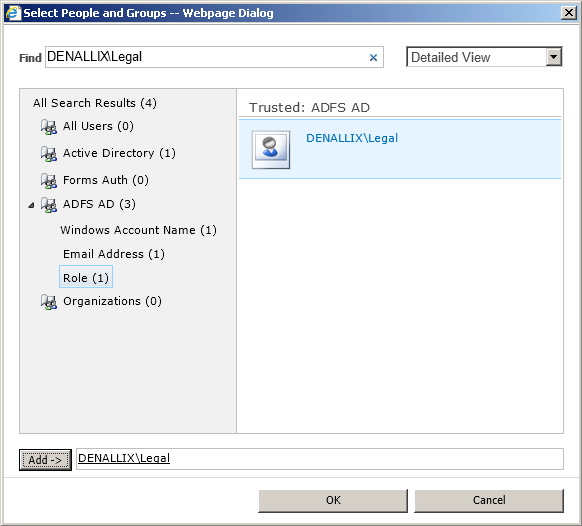Viewport: 582px width, 526px height.
Task: Click the Forms Auth group icon
Action: pyautogui.click(x=49, y=181)
